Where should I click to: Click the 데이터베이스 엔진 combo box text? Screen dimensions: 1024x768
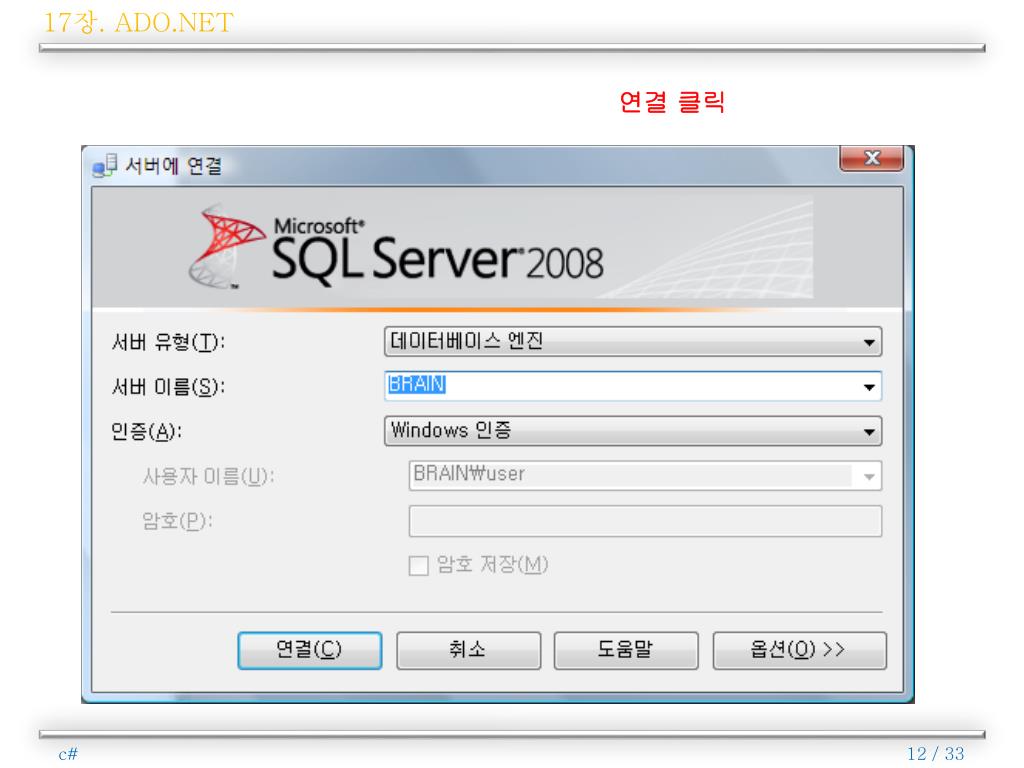coord(466,341)
